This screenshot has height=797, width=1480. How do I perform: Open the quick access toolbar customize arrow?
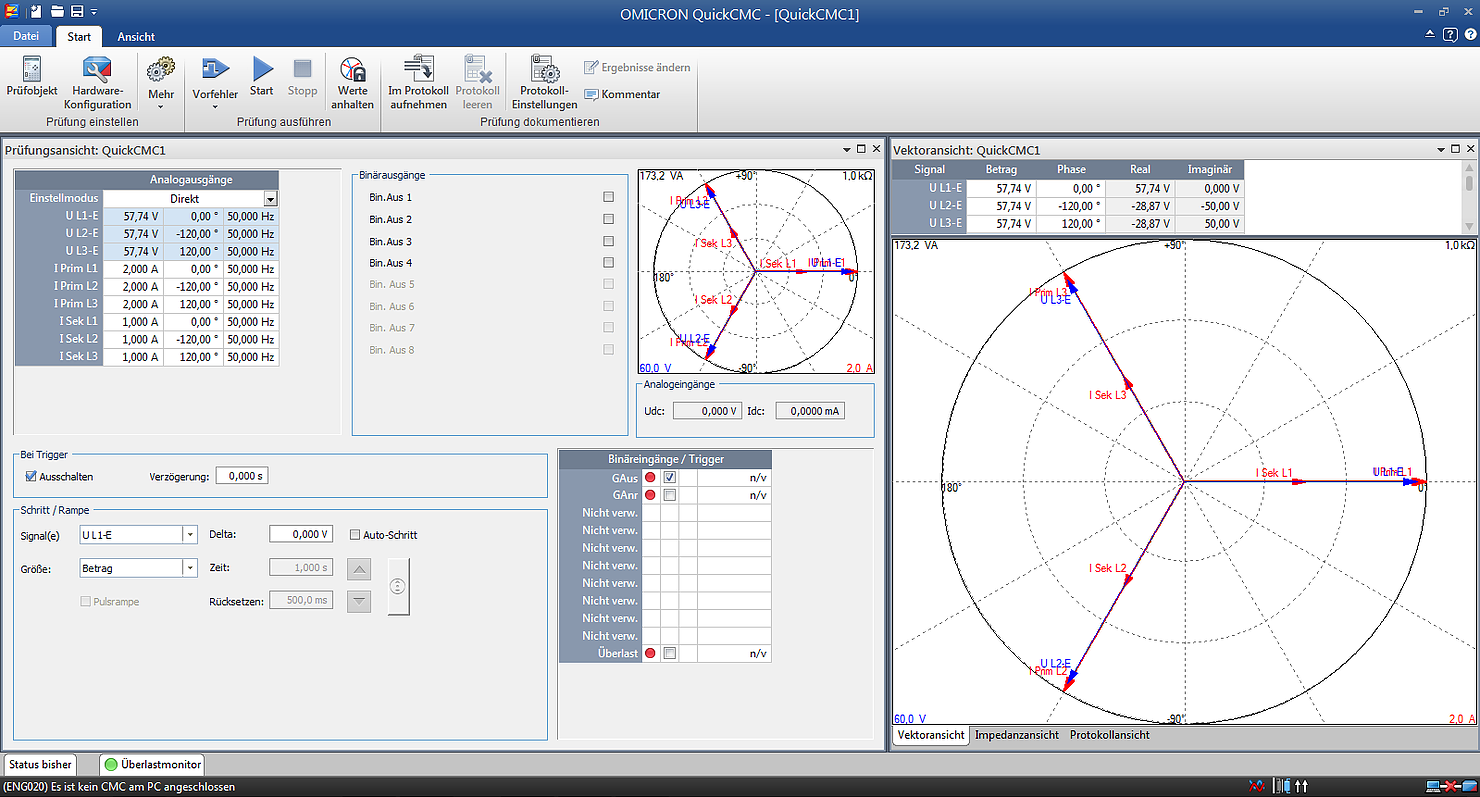click(94, 13)
